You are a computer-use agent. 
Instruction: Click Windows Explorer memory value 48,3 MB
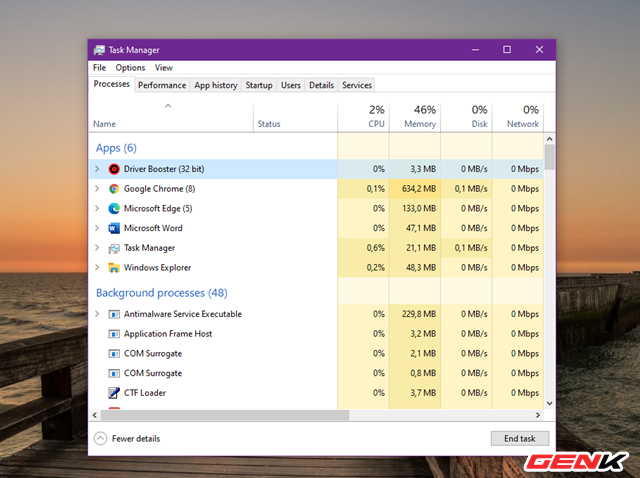tap(421, 267)
